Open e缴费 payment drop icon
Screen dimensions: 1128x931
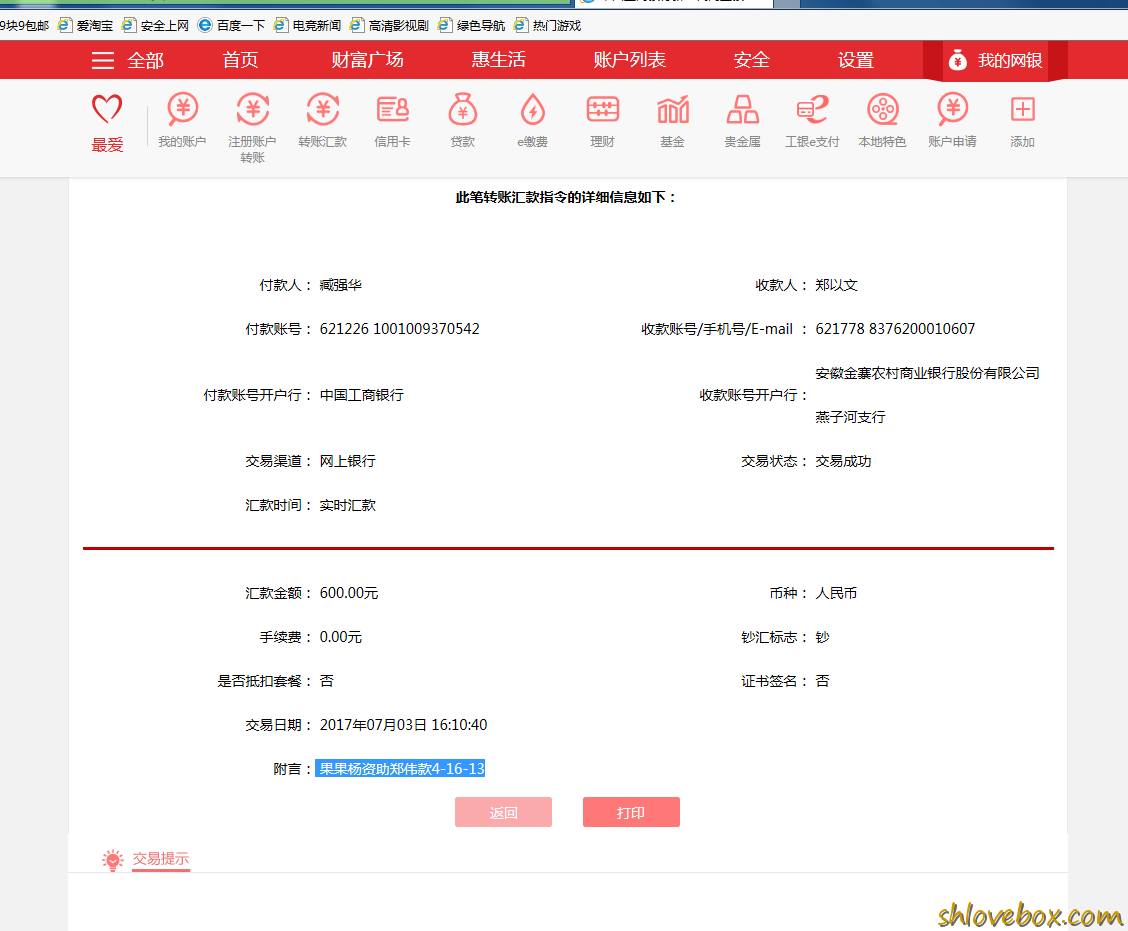[x=532, y=109]
